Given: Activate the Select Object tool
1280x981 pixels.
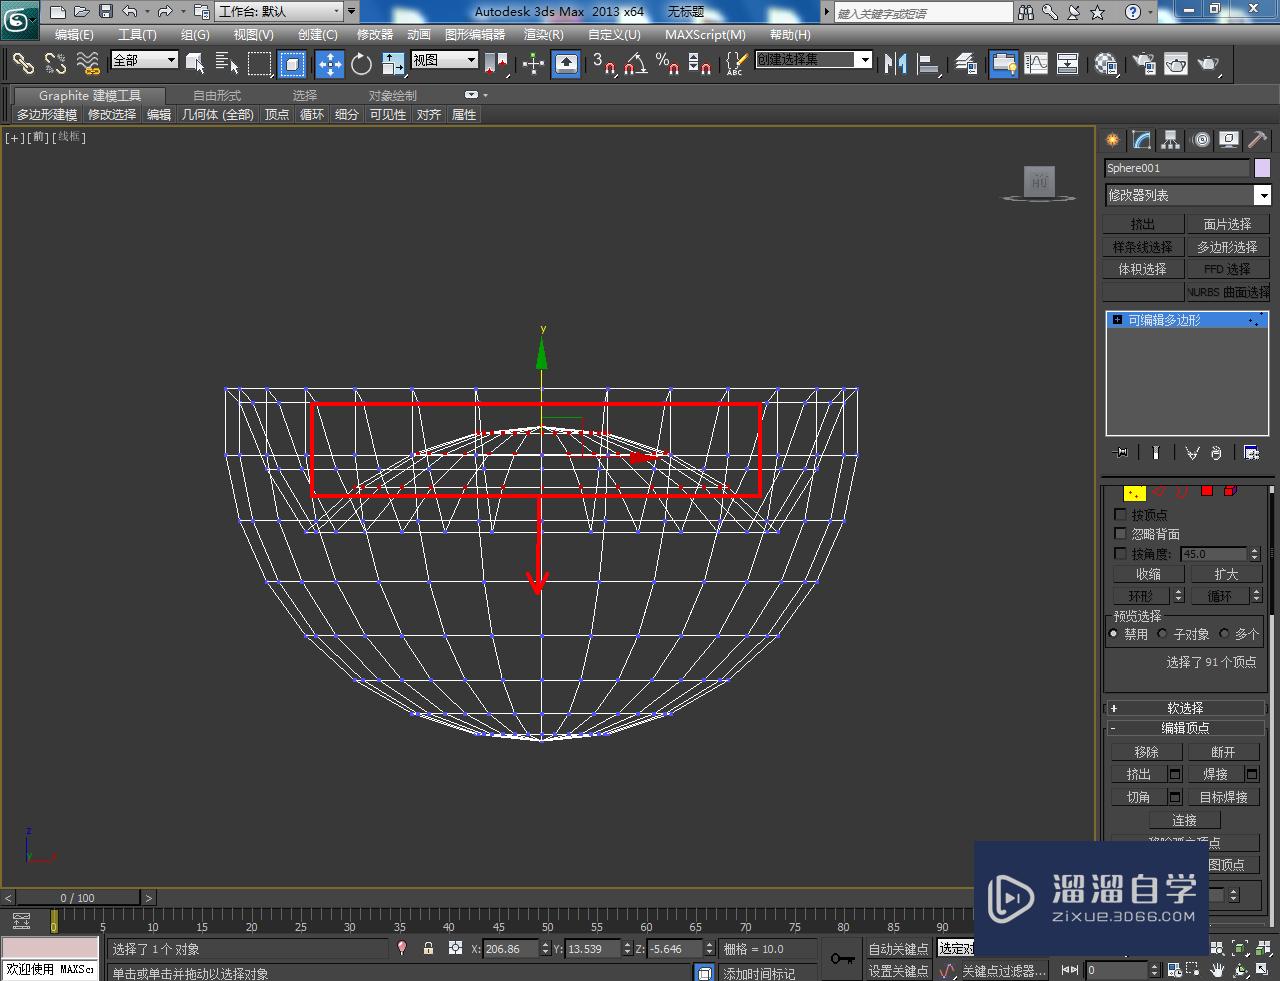Looking at the screenshot, I should 195,64.
